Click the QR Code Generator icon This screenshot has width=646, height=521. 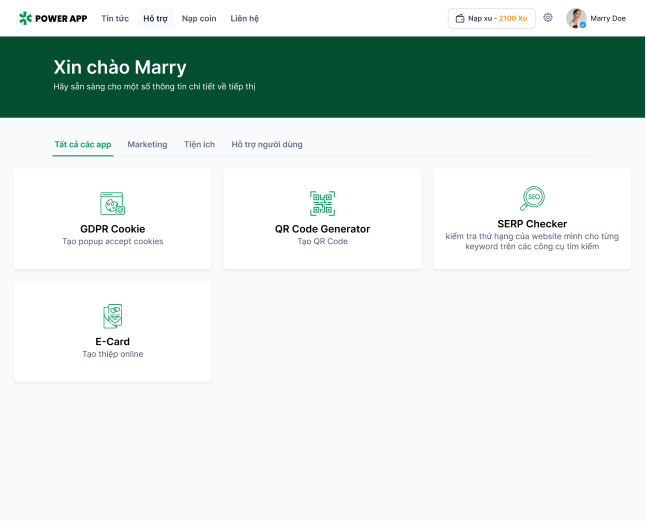tap(322, 203)
